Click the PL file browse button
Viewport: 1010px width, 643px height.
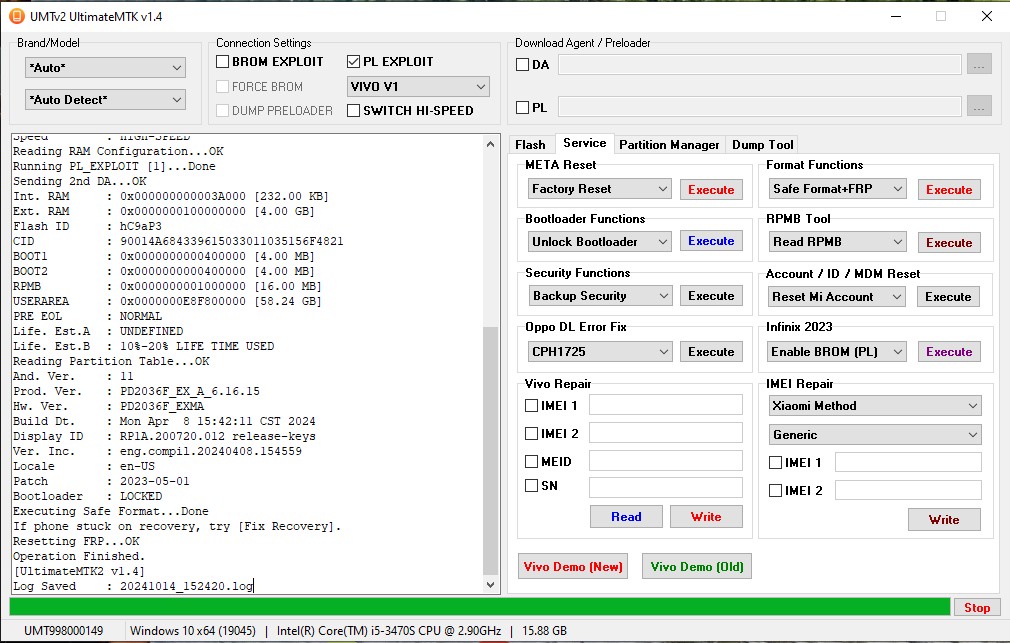tap(978, 106)
